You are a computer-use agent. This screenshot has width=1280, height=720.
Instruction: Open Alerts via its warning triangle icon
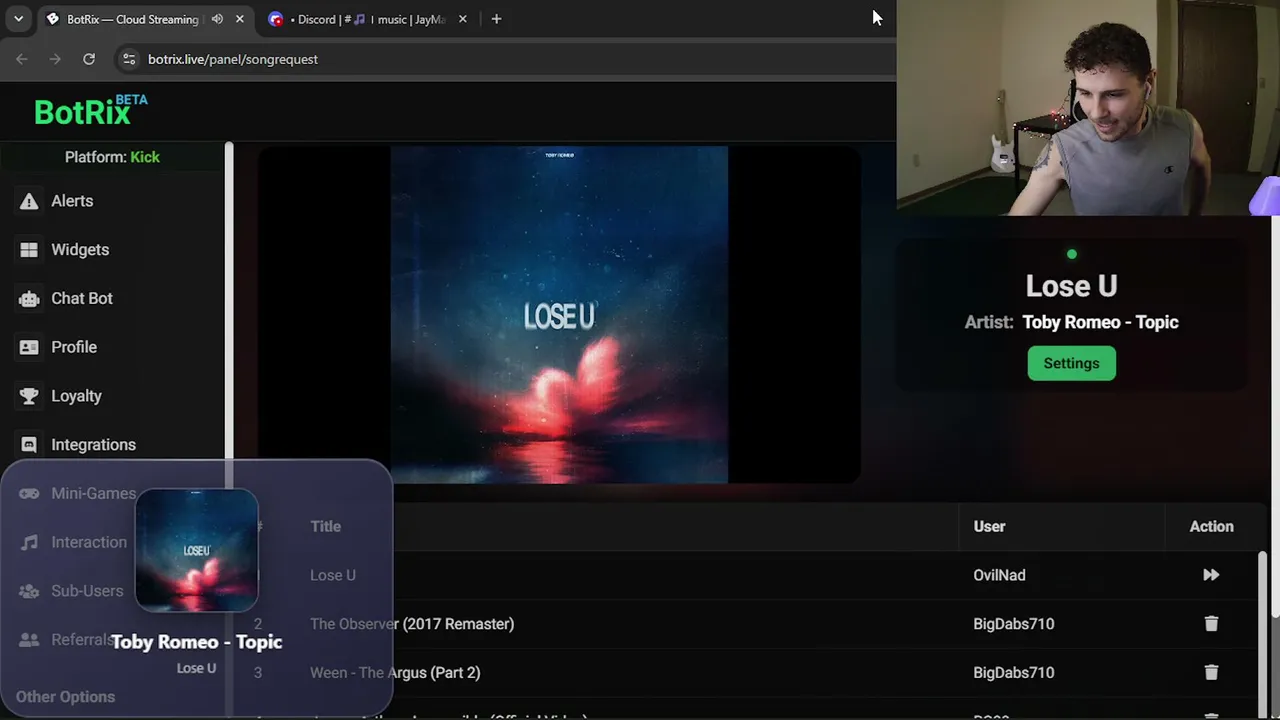[29, 201]
